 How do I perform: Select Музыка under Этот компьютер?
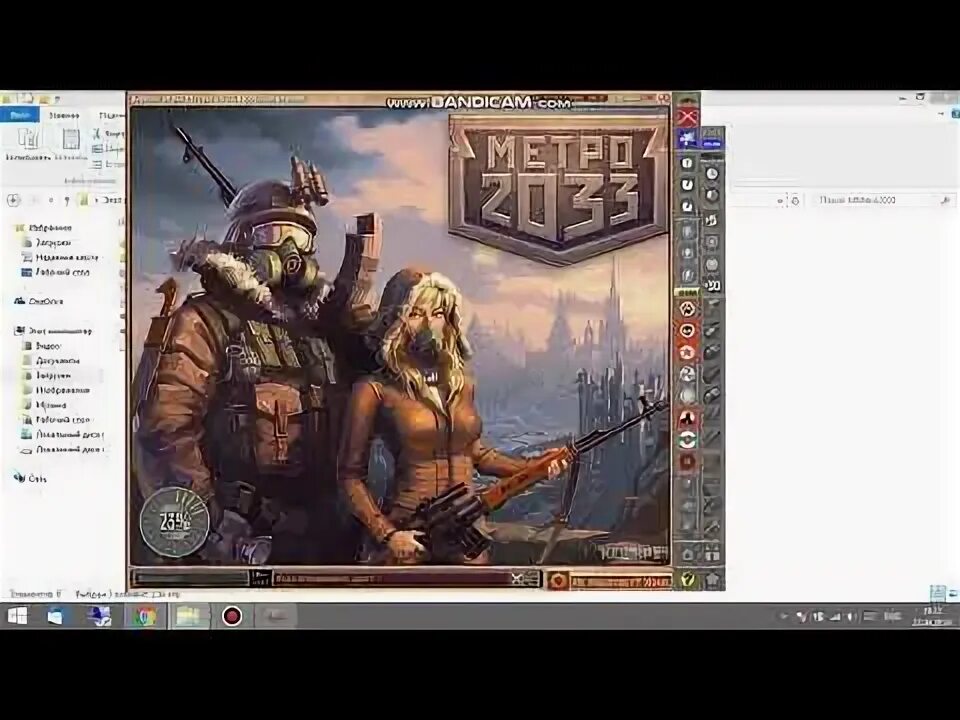(45, 405)
